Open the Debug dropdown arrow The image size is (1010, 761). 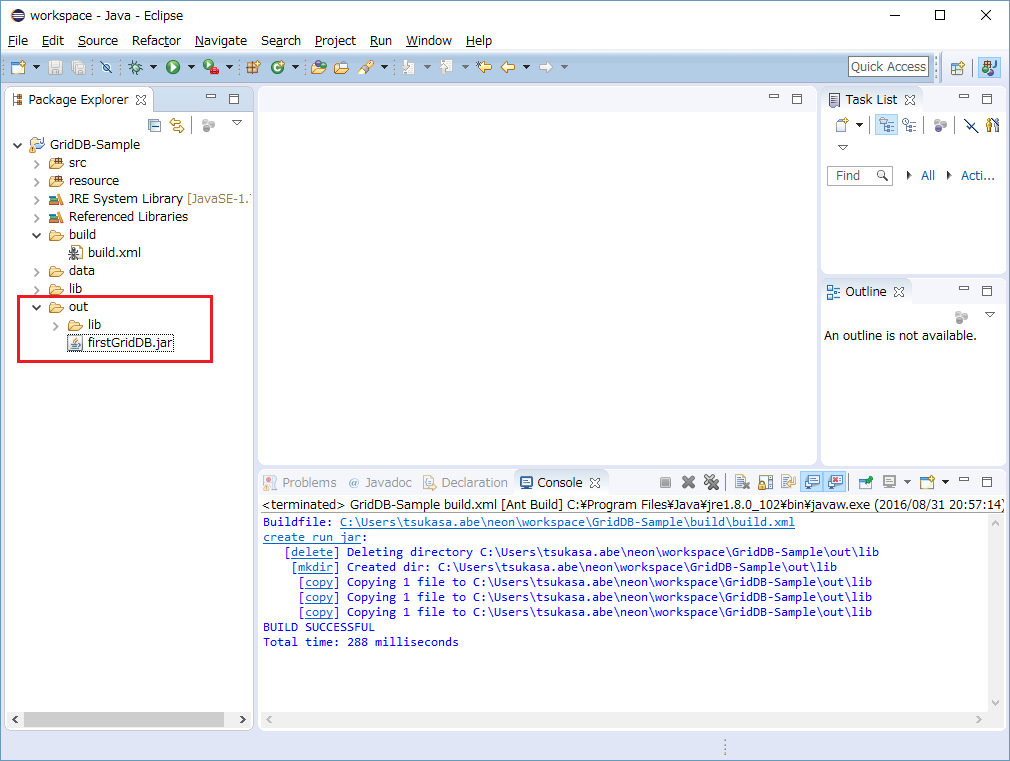pos(153,67)
